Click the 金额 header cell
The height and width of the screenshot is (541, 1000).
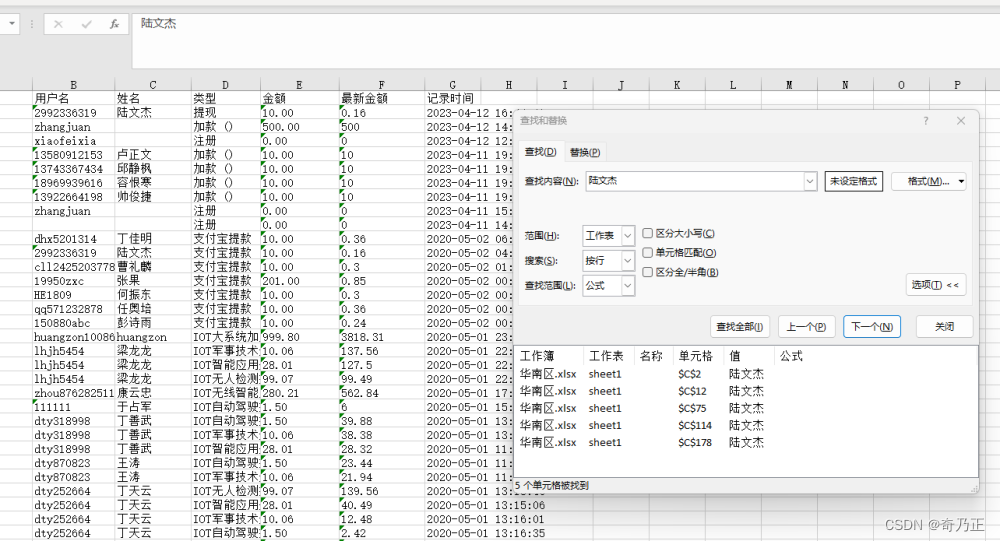pyautogui.click(x=299, y=99)
